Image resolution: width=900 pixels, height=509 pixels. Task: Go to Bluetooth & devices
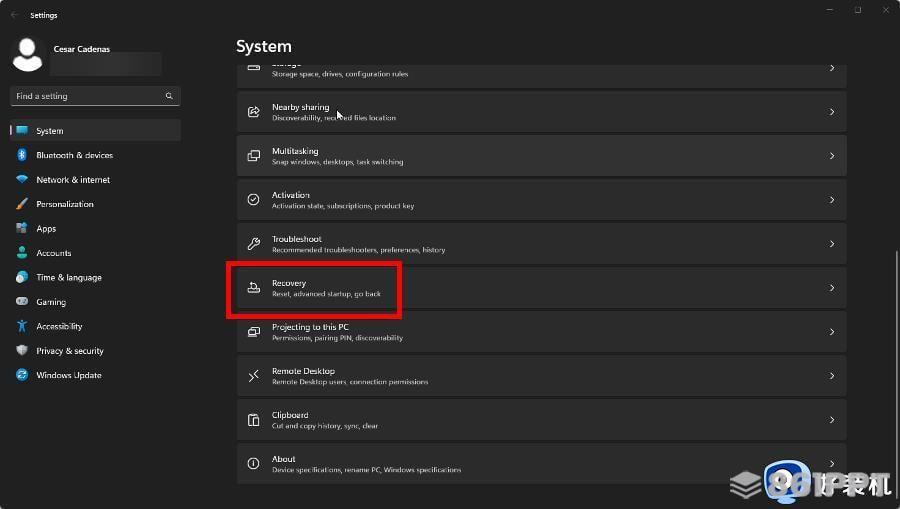tap(95, 155)
